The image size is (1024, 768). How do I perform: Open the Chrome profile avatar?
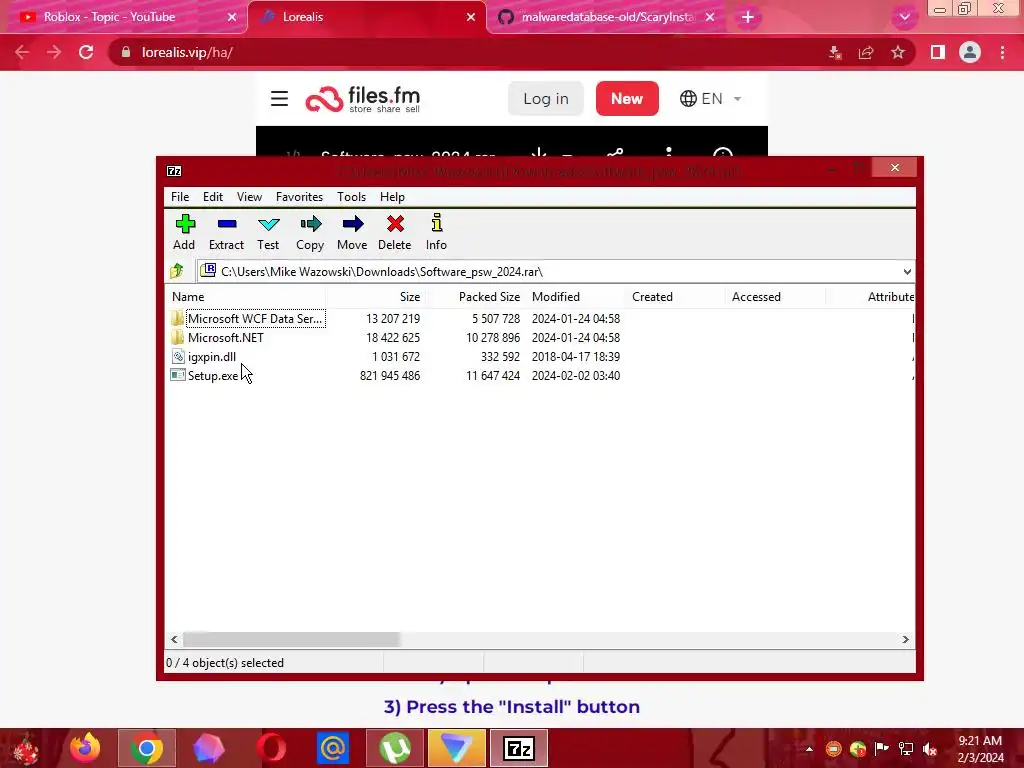970,52
